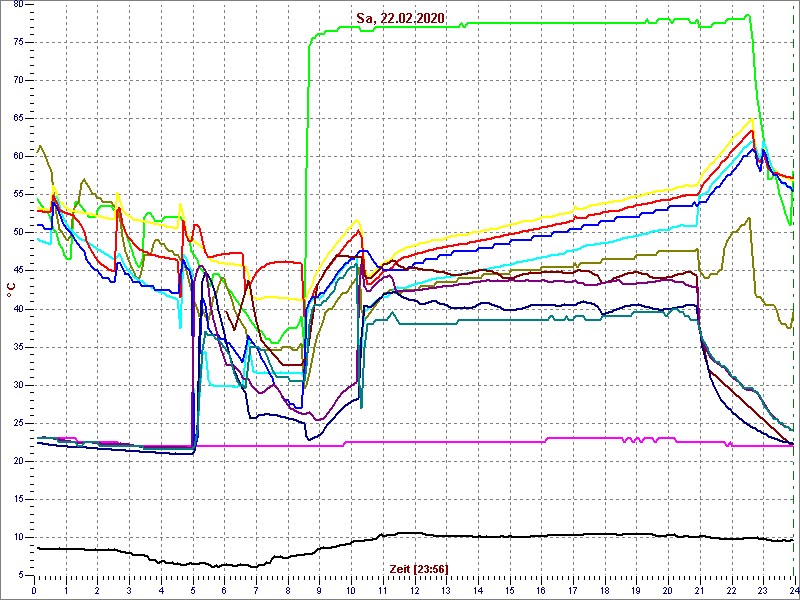Screen dimensions: 800x600
Task: Click hour 19 on the time axis
Action: click(636, 589)
